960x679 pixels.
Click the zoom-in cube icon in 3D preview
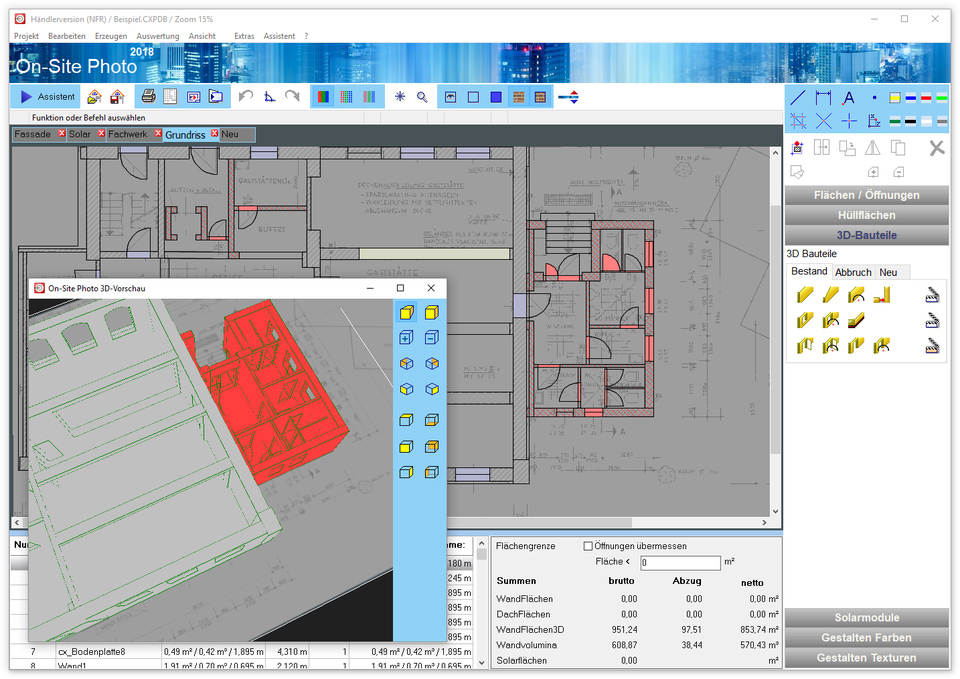(406, 338)
